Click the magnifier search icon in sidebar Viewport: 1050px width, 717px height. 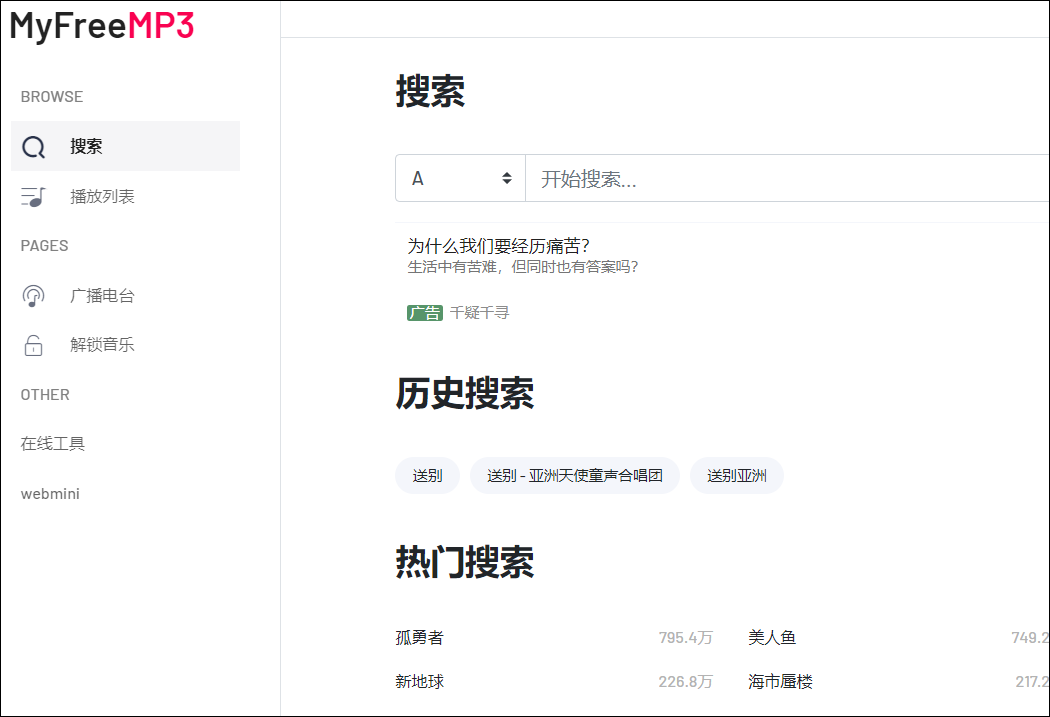34,147
